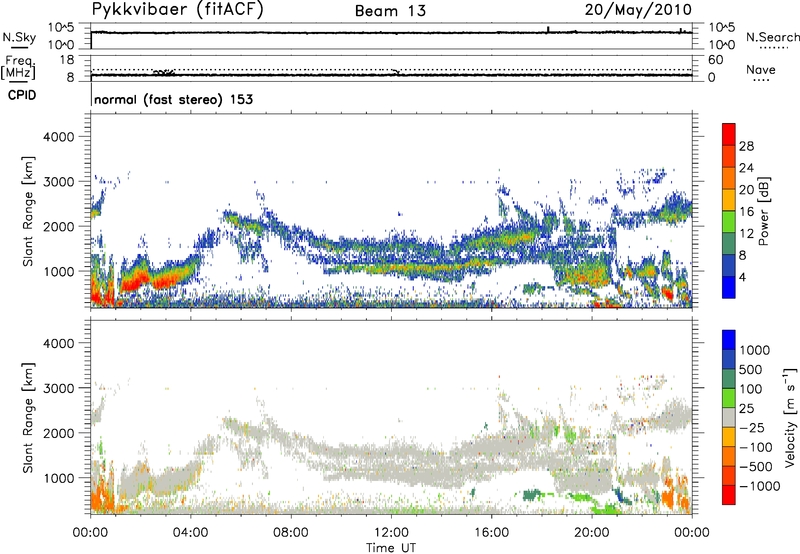Pick the yellow Power segment between 16 and 20
800x554 pixels.
click(729, 200)
